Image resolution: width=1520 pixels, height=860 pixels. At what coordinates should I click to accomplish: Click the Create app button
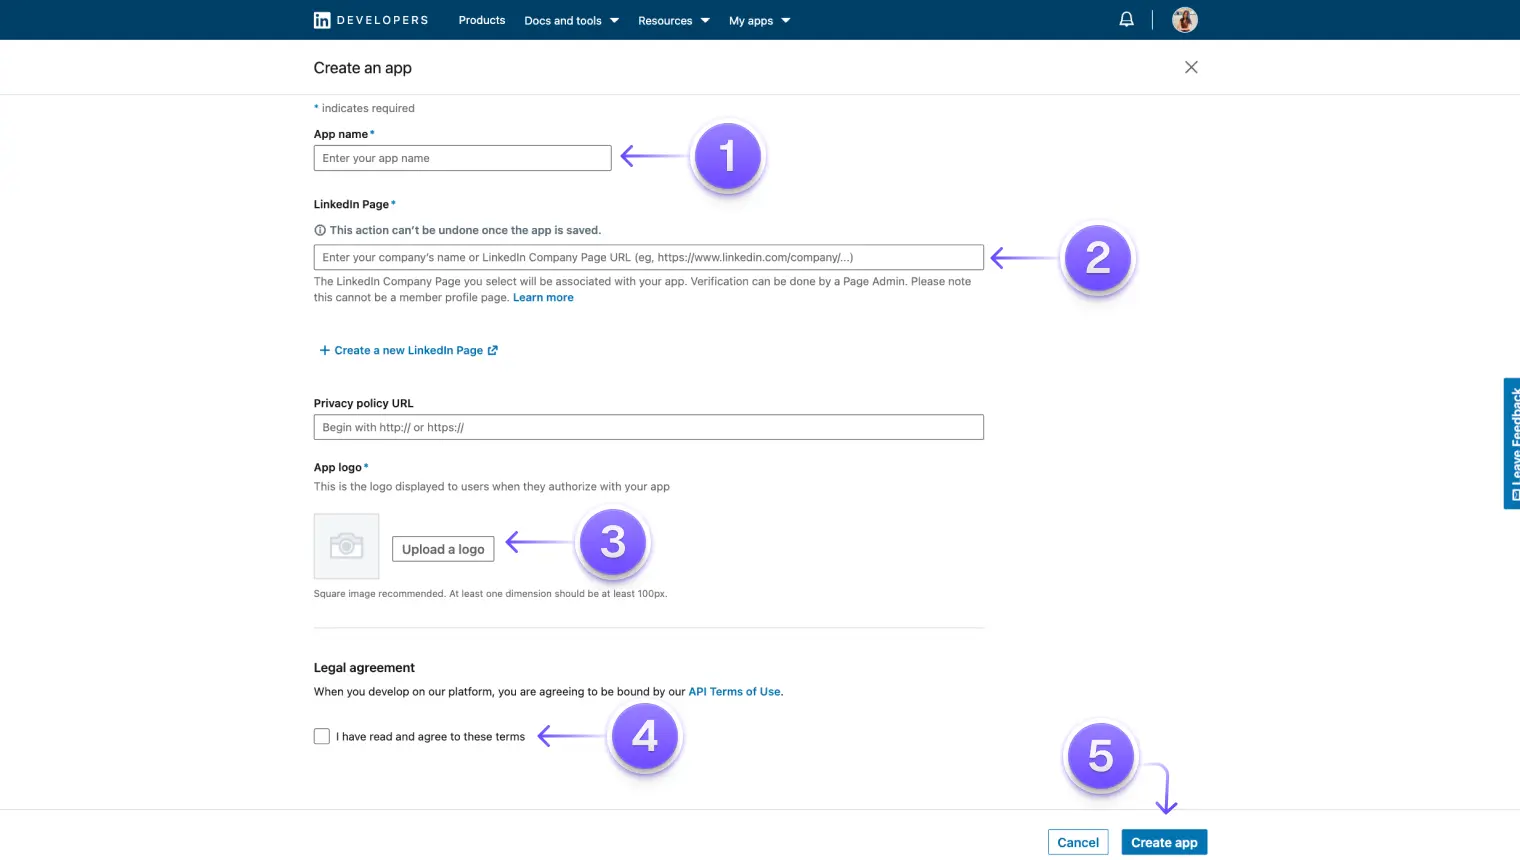[1163, 841]
